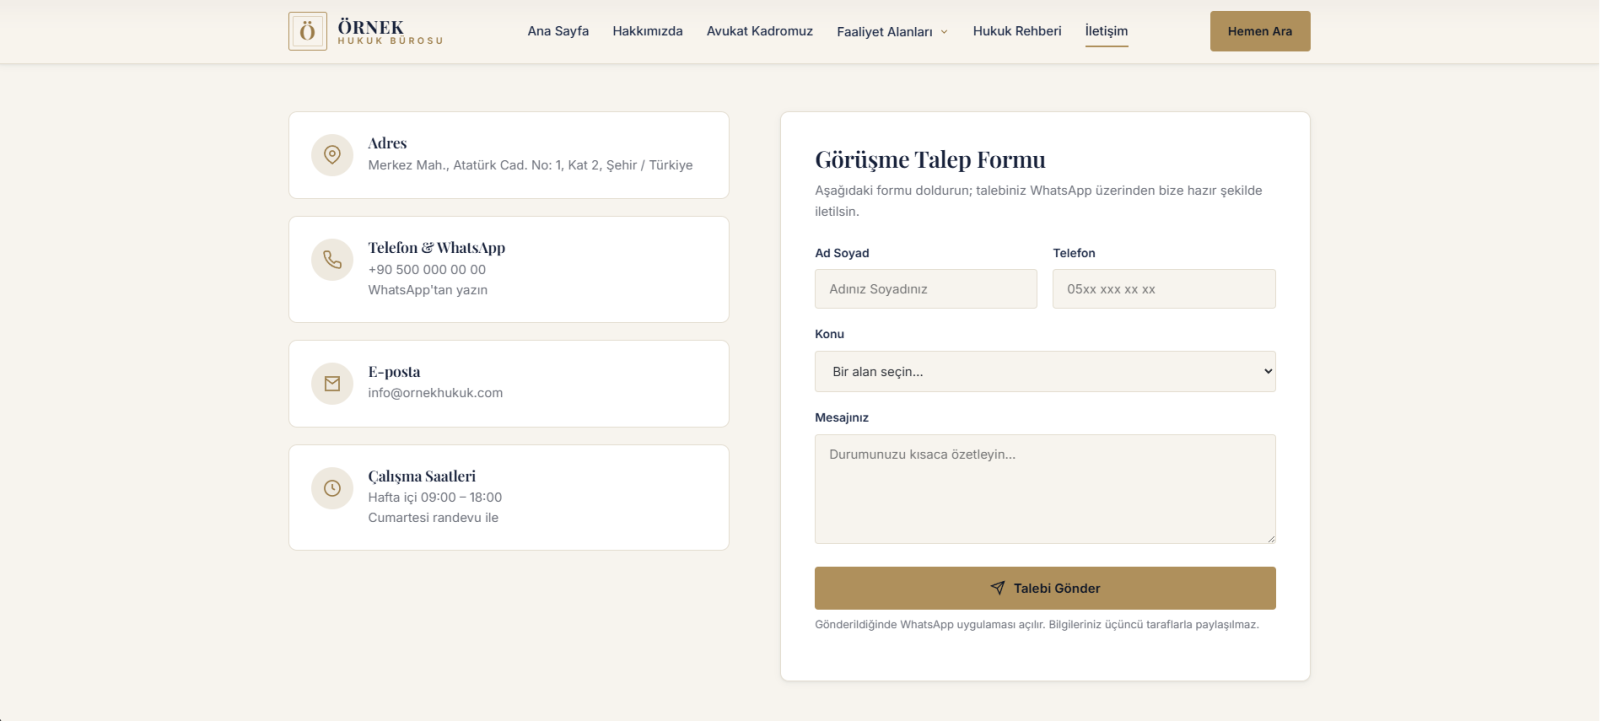Click the info@ornekhukuk.com email address
1600x721 pixels.
point(435,393)
